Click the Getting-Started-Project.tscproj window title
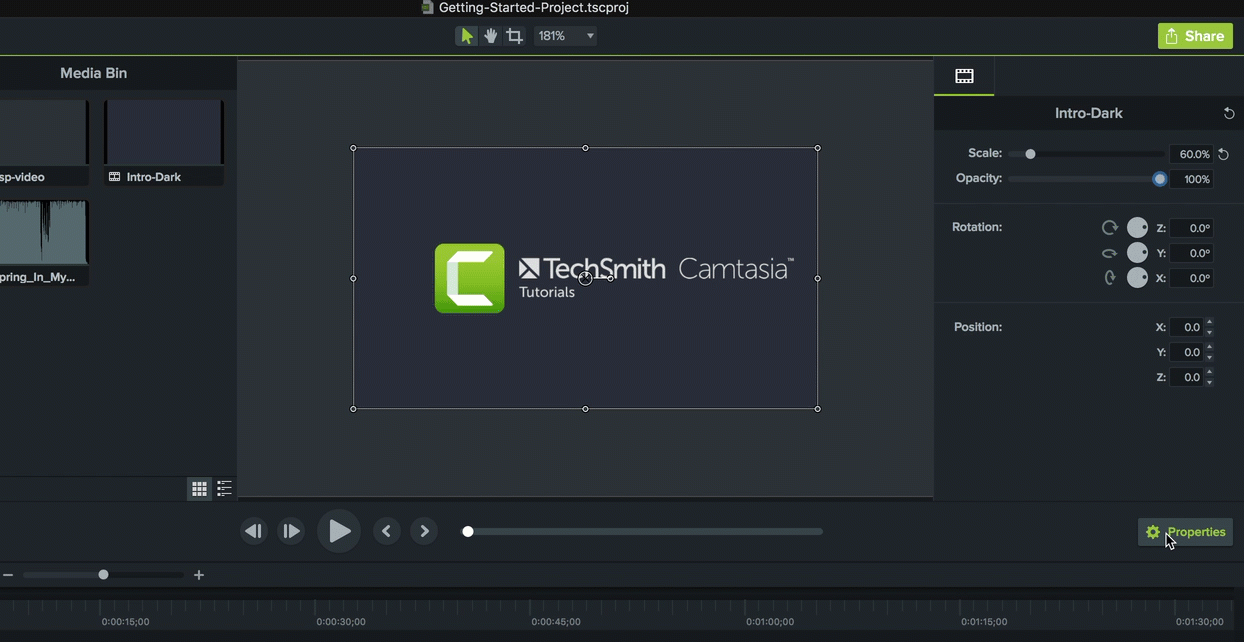The height and width of the screenshot is (642, 1244). coord(534,7)
